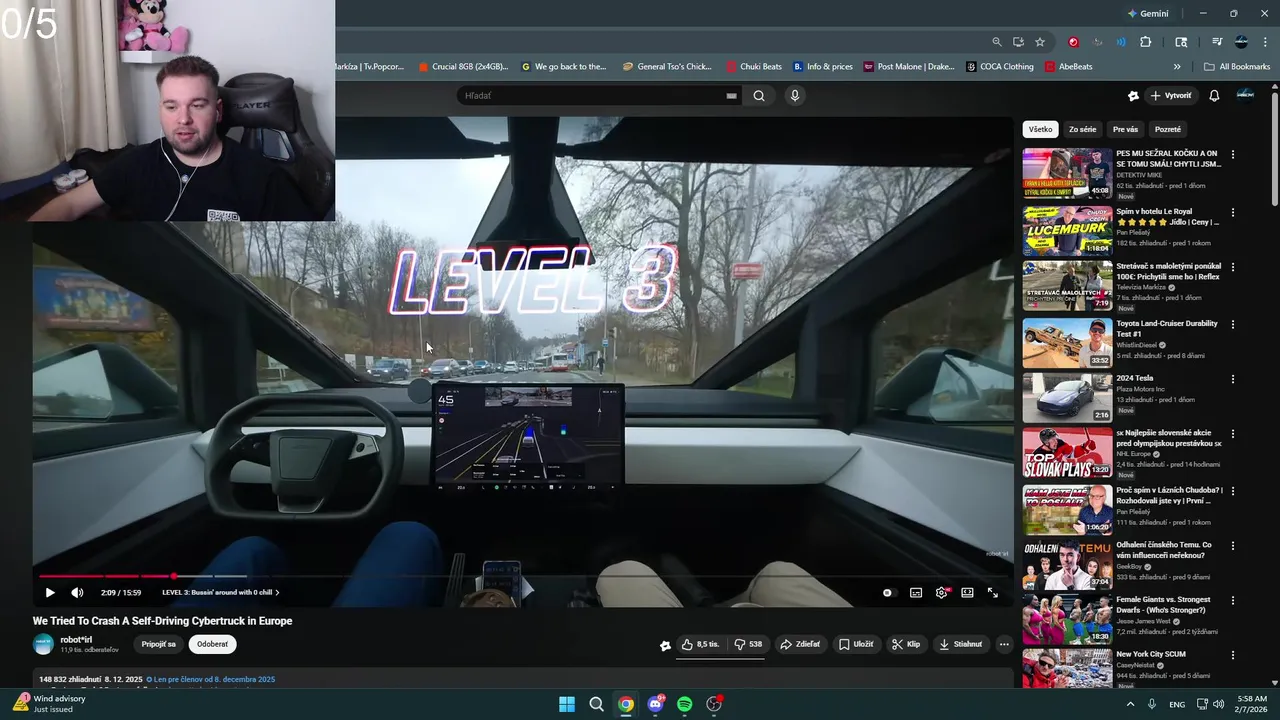Open YouTube notifications bell
Image resolution: width=1280 pixels, height=720 pixels.
[1214, 96]
